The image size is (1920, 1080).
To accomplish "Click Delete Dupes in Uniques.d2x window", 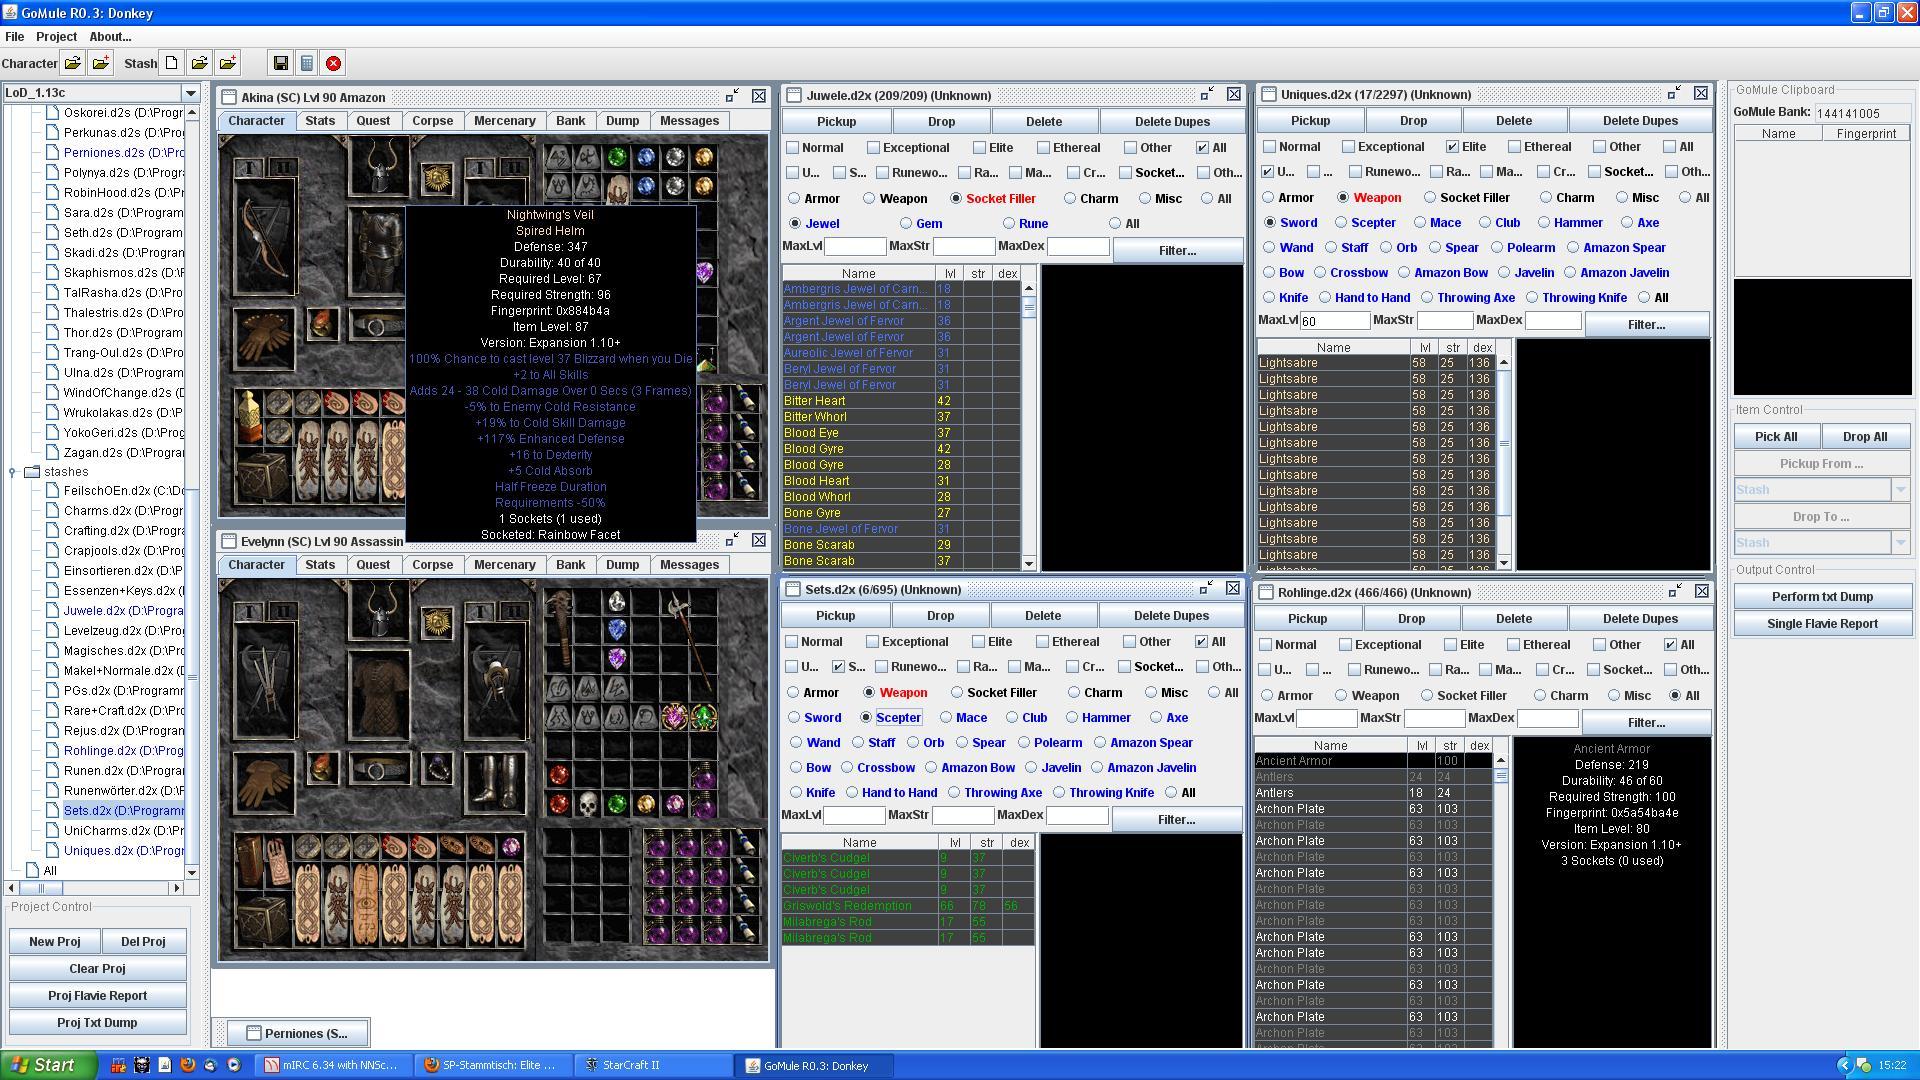I will [x=1640, y=120].
